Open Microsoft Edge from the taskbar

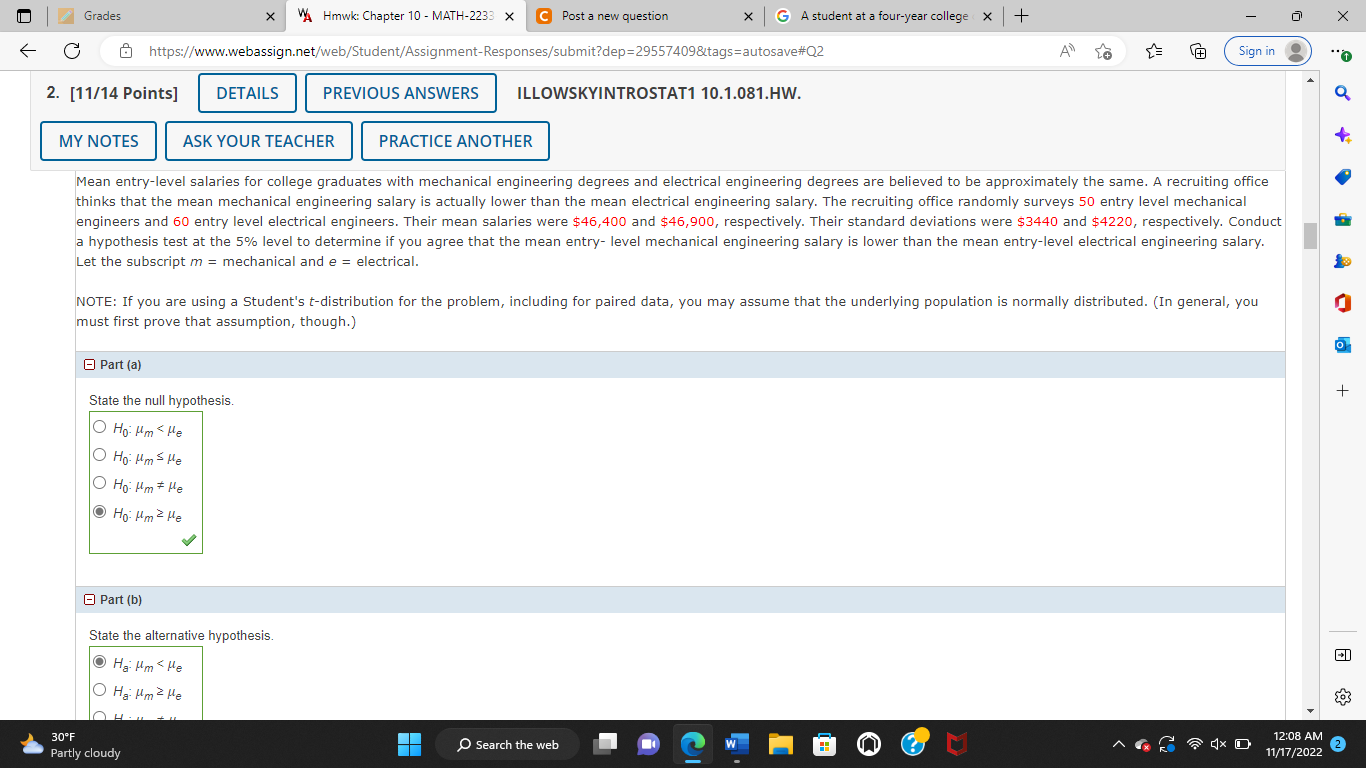pos(693,744)
